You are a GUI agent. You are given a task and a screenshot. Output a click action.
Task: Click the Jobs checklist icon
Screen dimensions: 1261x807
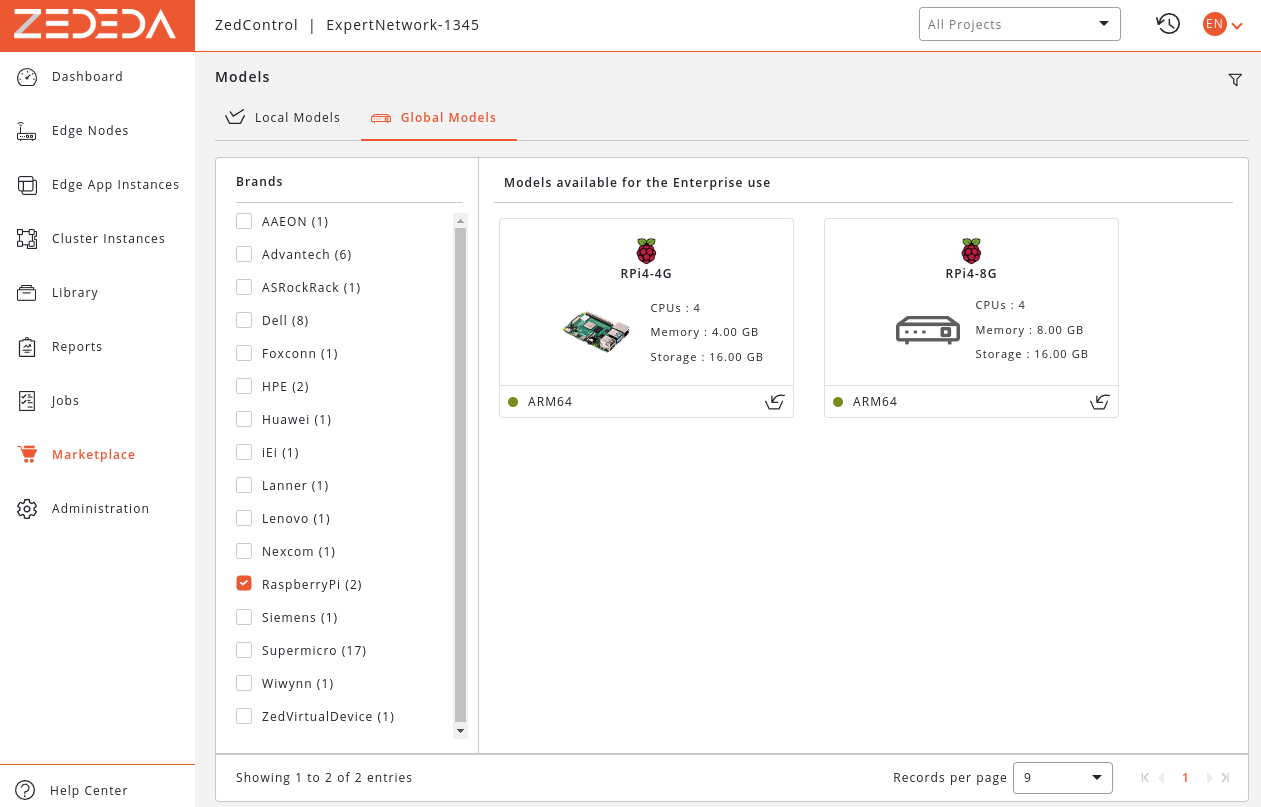(x=27, y=401)
